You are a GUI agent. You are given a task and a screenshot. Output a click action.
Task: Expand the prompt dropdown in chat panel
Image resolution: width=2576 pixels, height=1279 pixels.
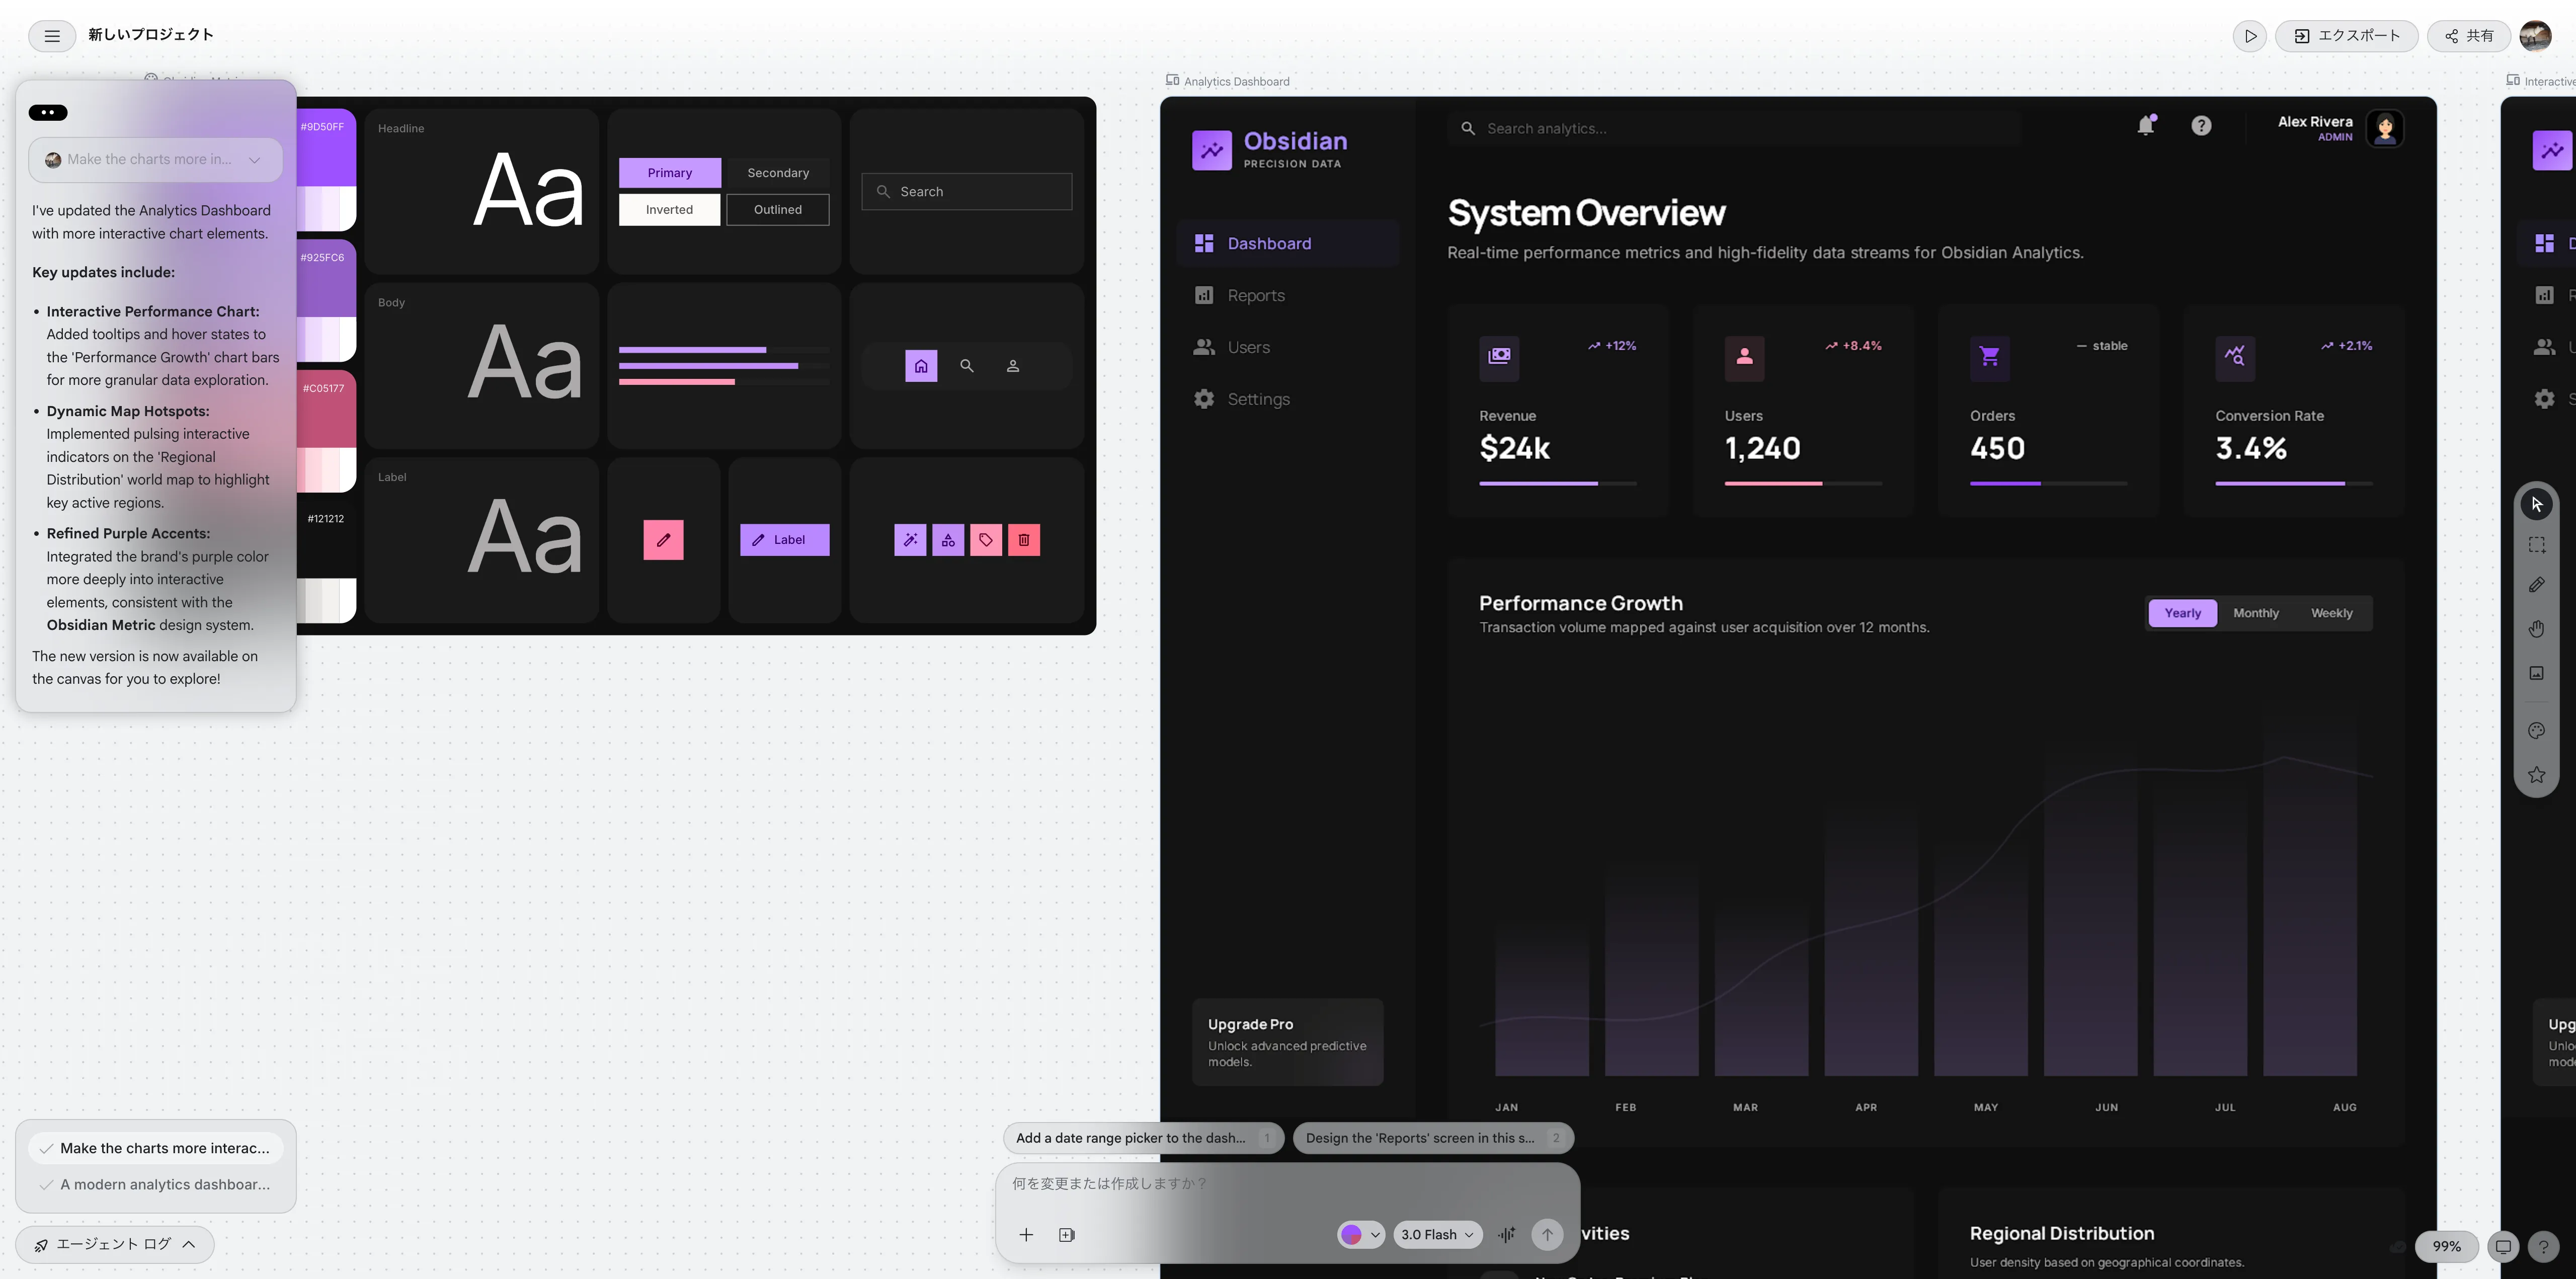254,160
